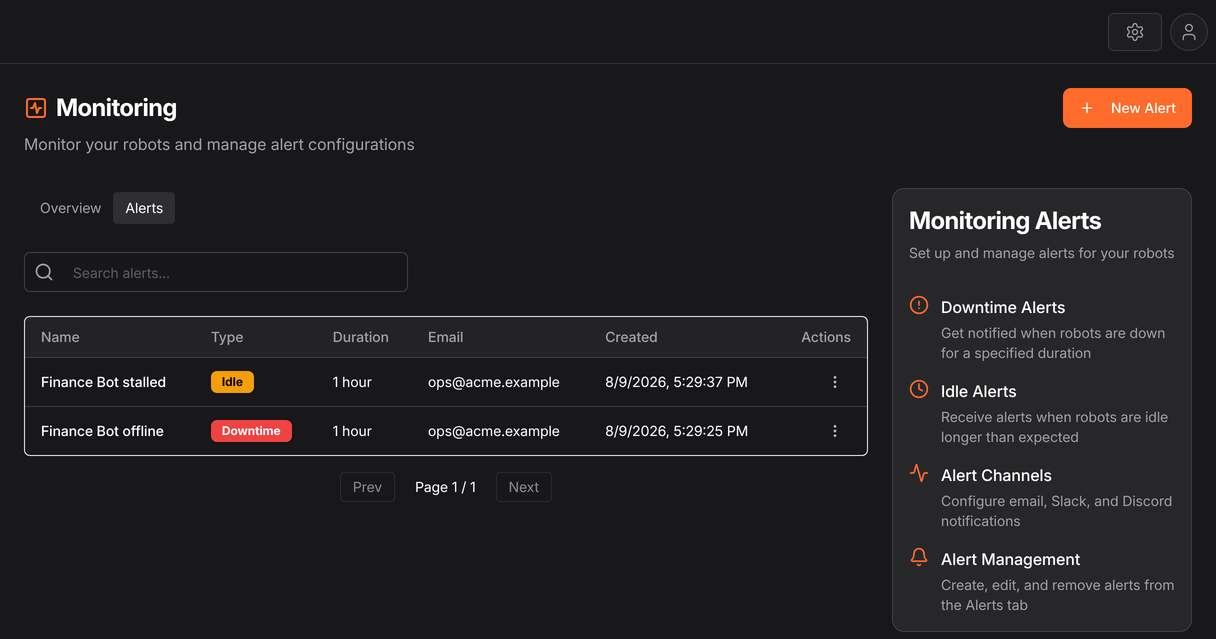Click the Created column header
1216x639 pixels.
click(631, 337)
